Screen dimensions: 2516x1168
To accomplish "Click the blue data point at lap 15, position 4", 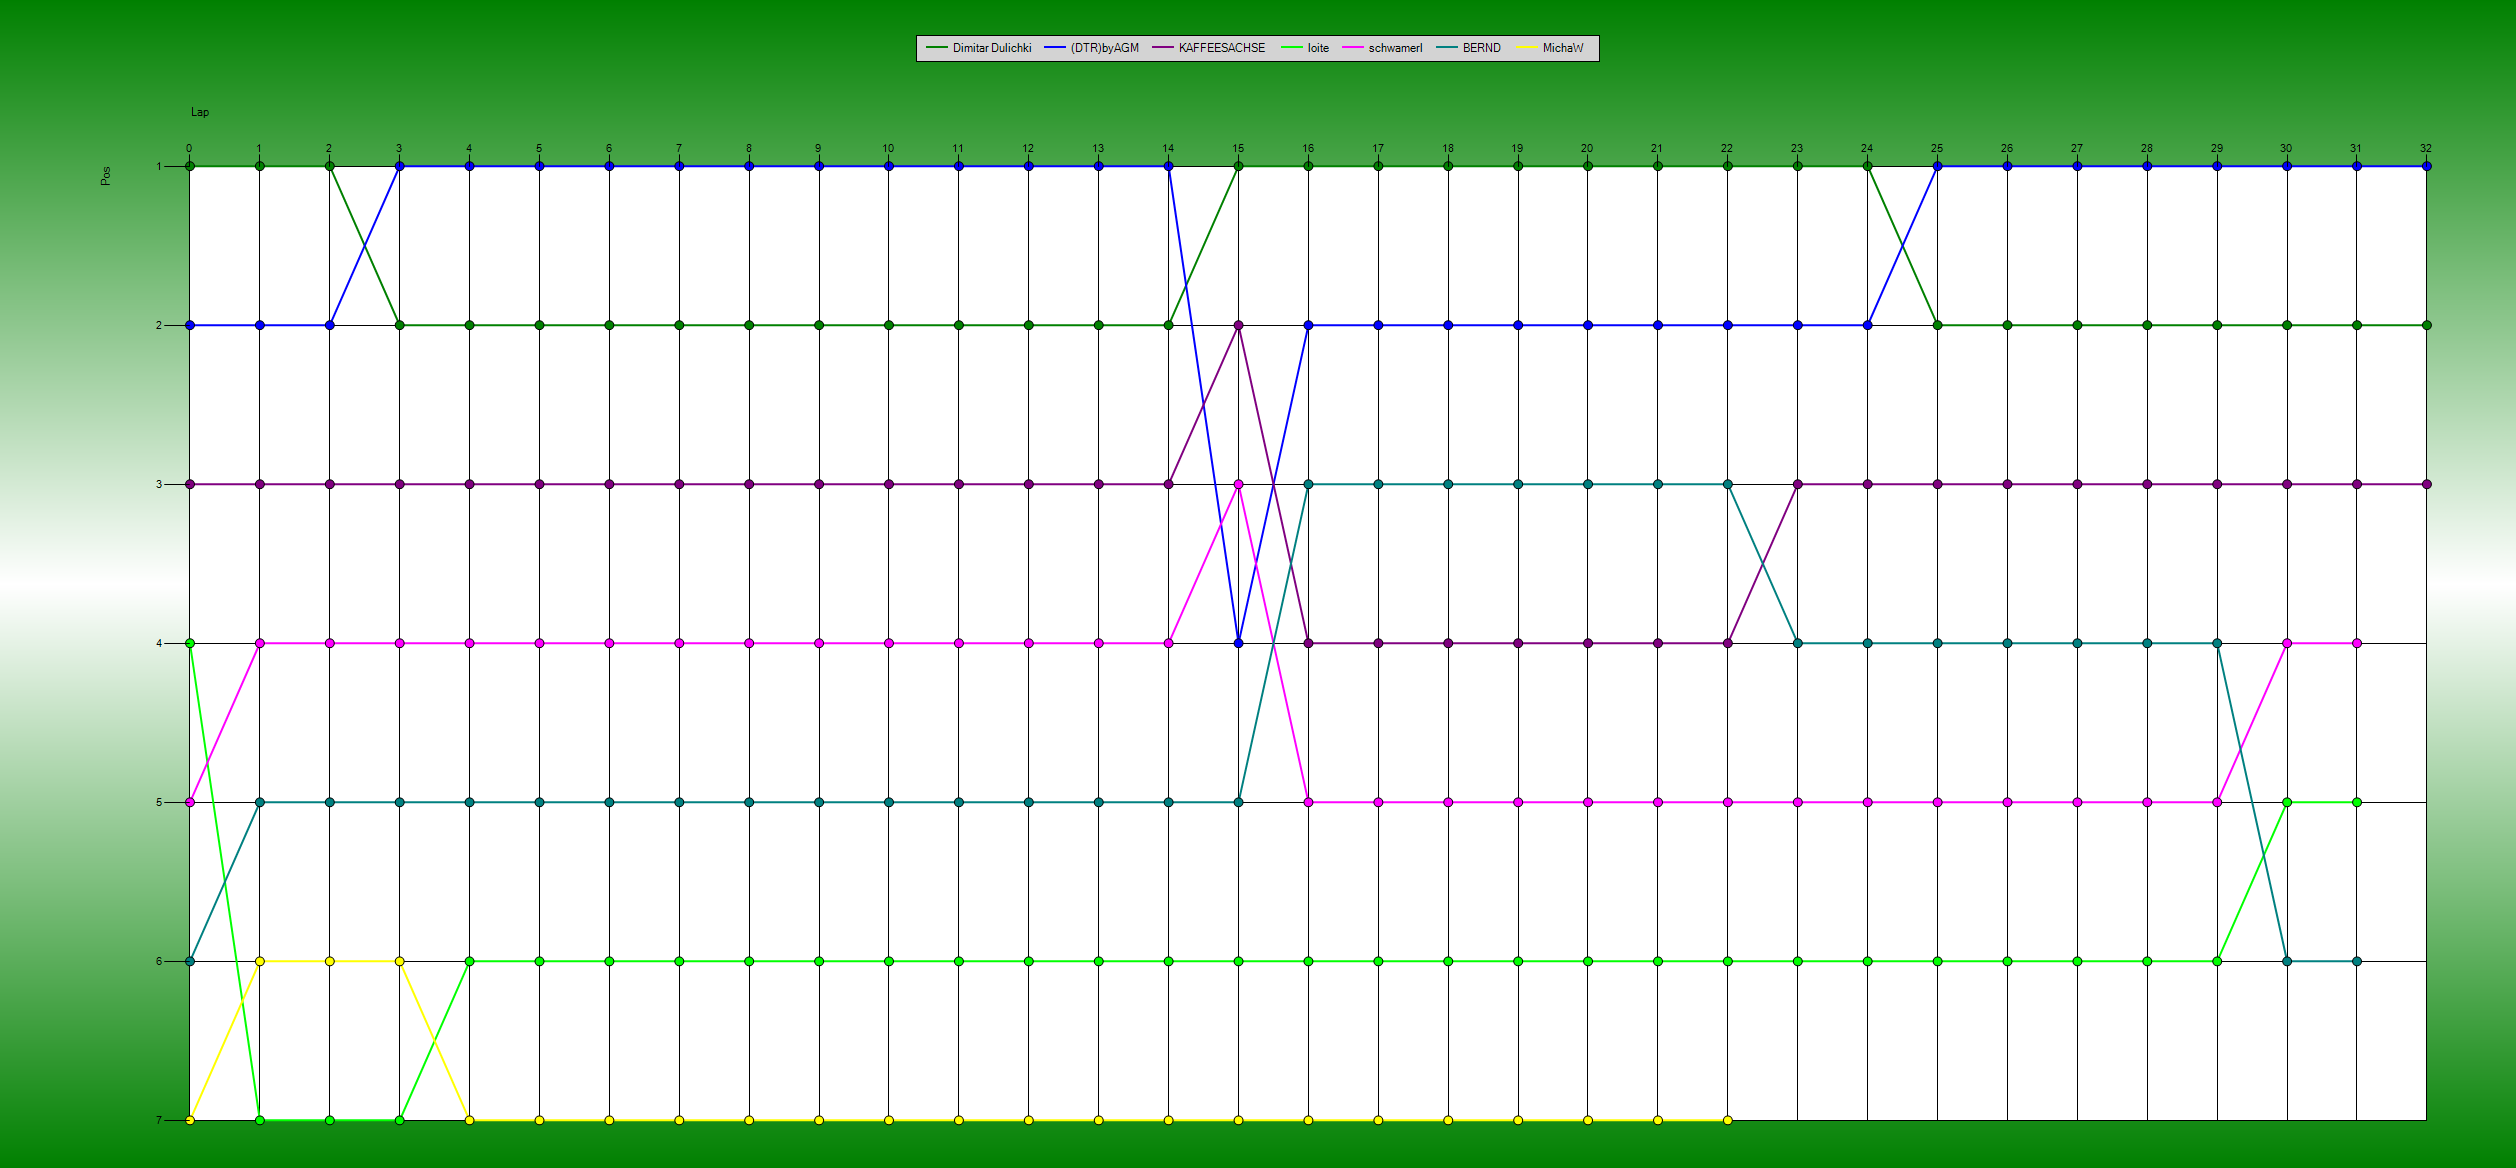I will point(1238,643).
